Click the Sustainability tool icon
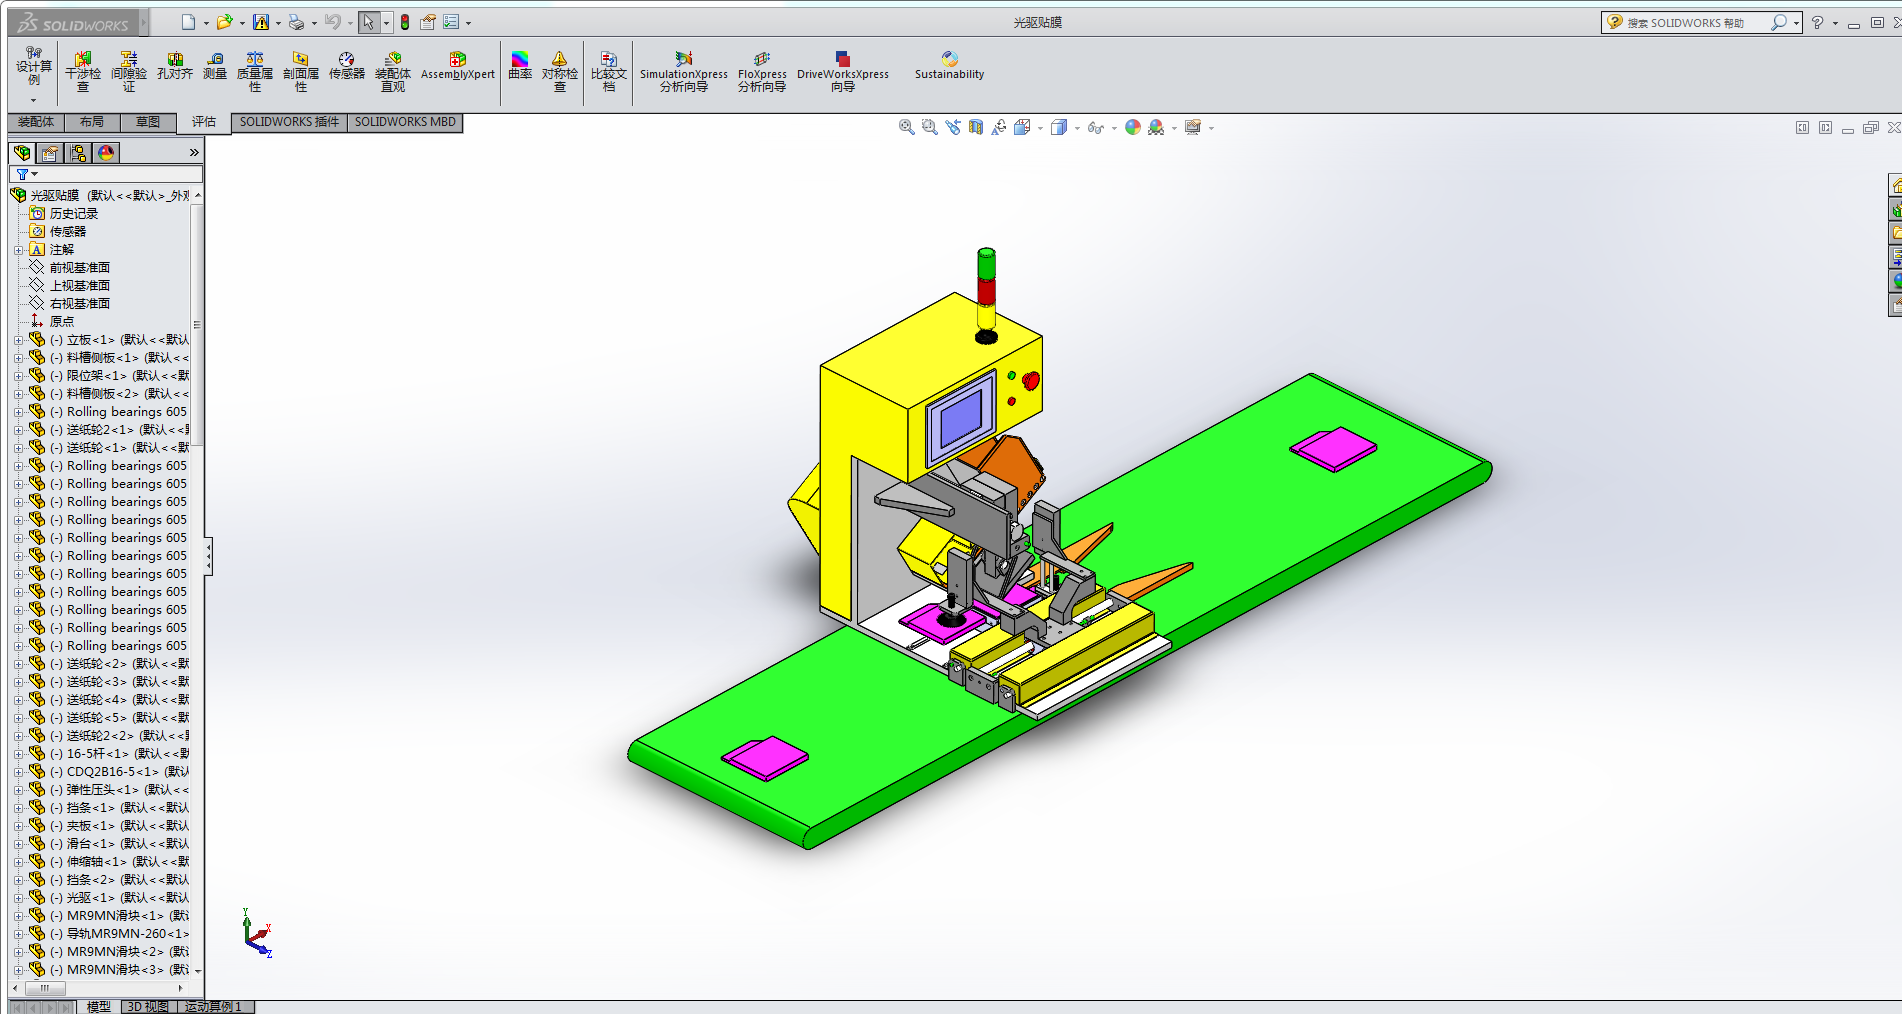This screenshot has width=1902, height=1014. coord(949,66)
